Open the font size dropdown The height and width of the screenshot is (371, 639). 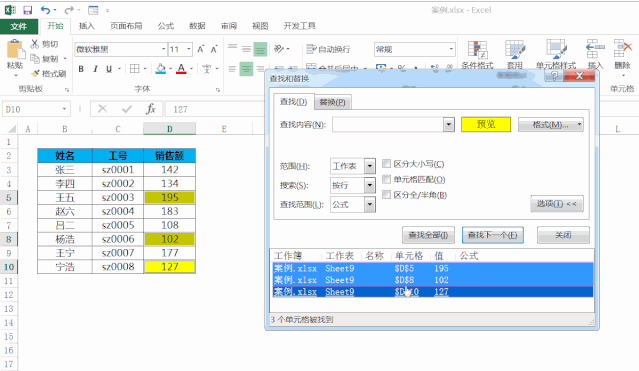click(189, 49)
